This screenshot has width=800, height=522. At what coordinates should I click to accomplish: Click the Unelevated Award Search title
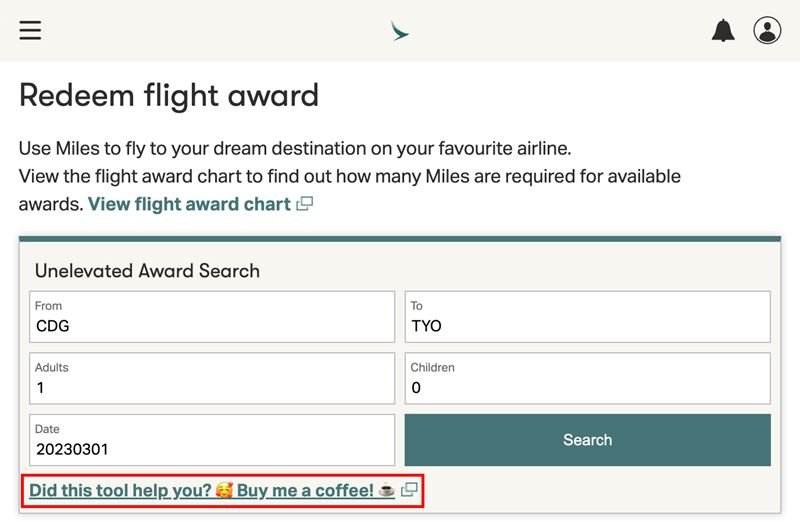pos(147,270)
